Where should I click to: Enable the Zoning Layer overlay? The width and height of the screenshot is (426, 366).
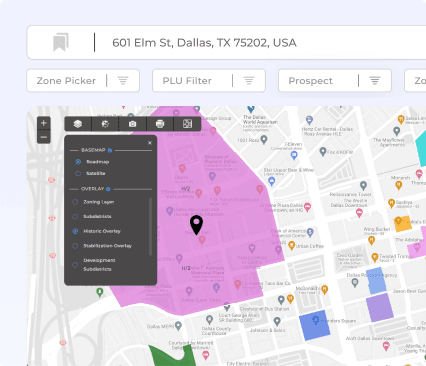click(75, 202)
